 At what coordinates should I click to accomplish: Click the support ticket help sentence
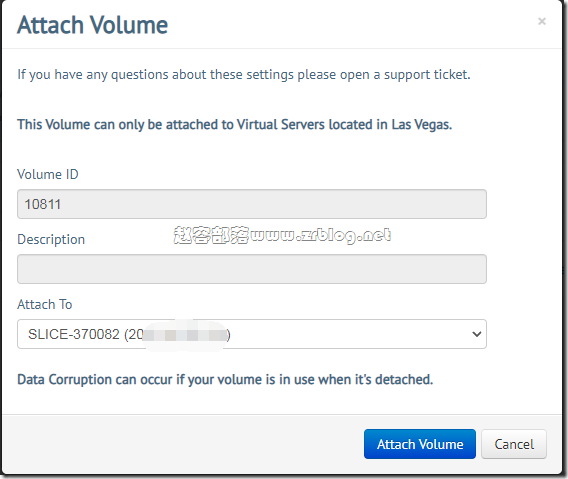tap(244, 75)
